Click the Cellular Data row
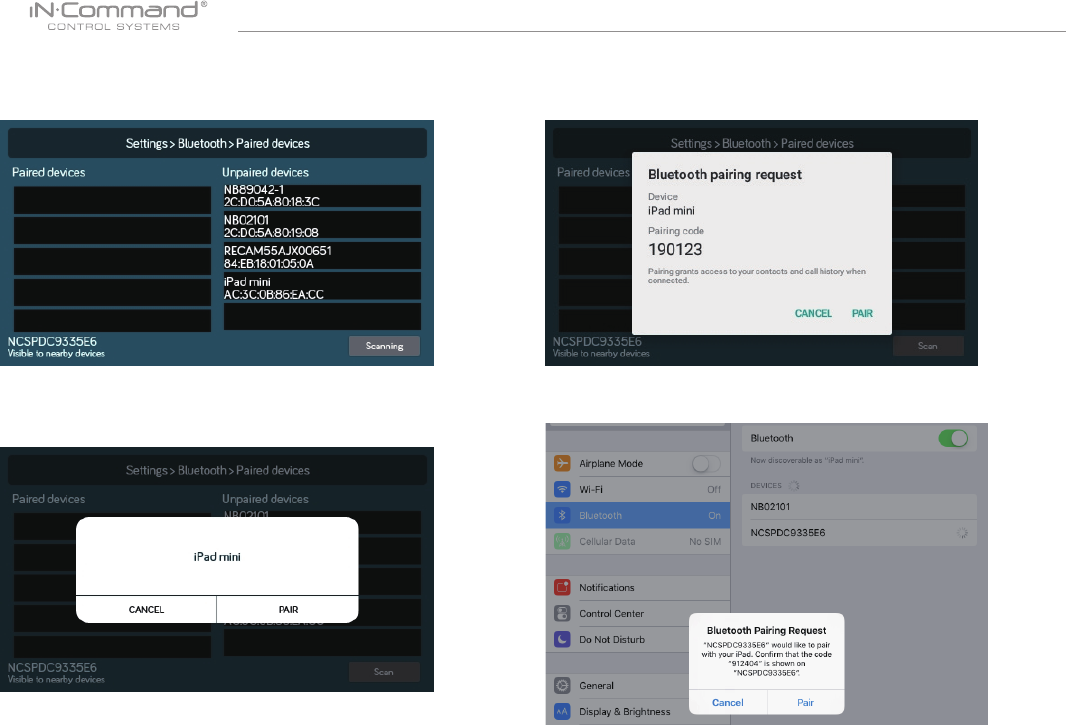 tap(638, 541)
